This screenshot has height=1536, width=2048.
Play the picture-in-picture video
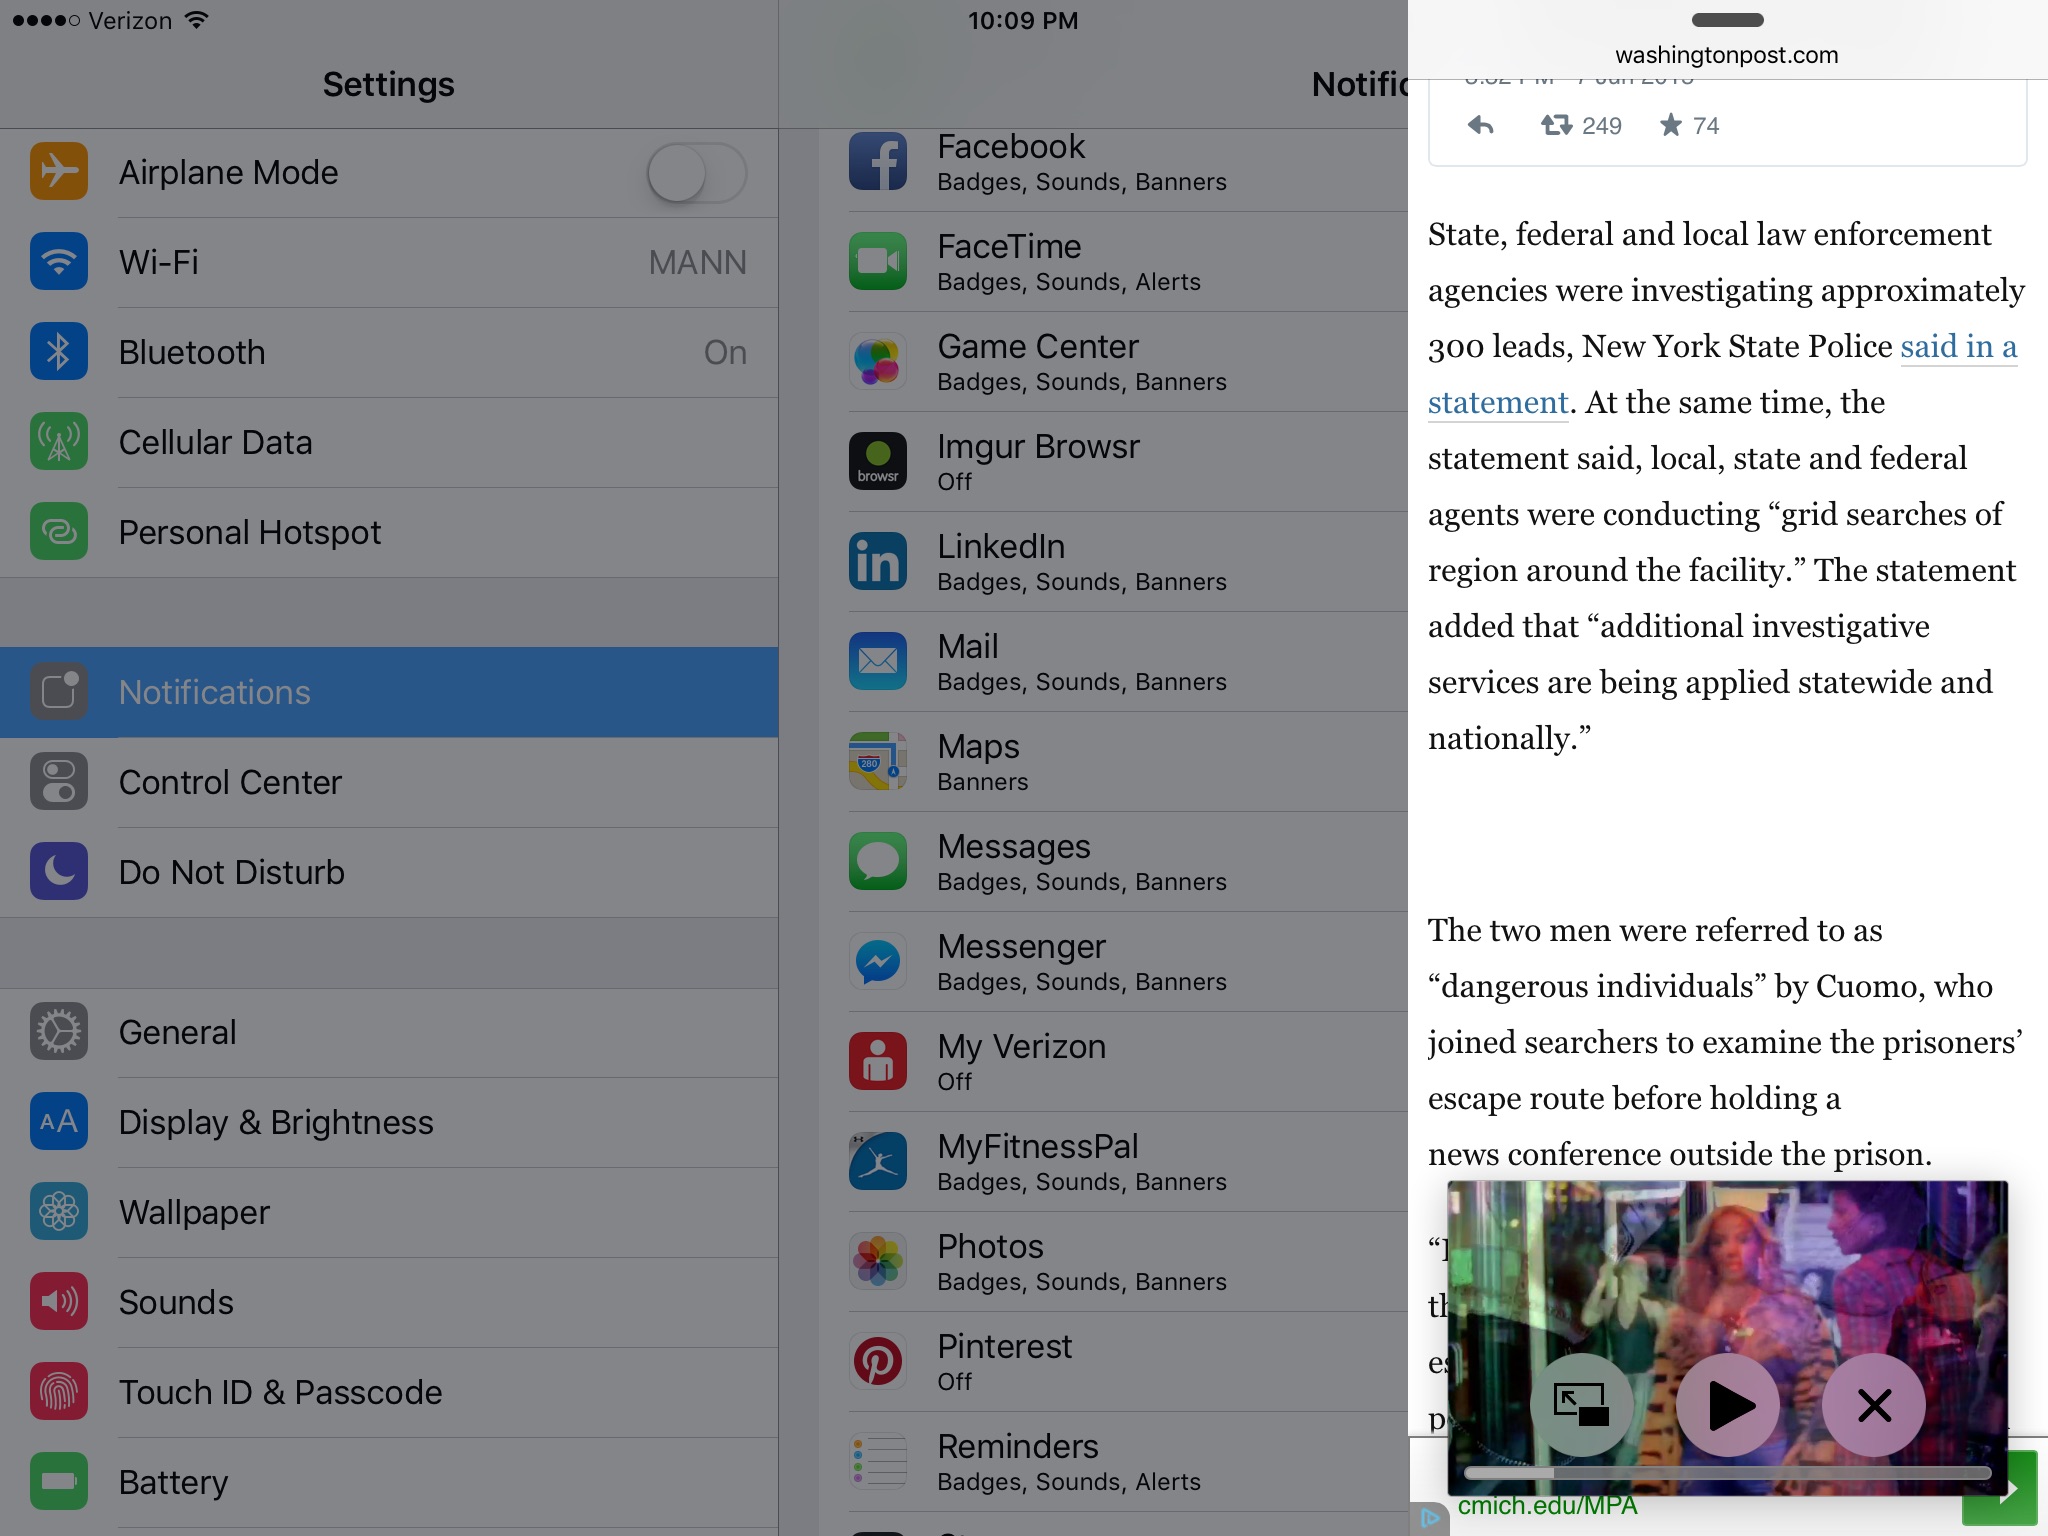(x=1728, y=1405)
